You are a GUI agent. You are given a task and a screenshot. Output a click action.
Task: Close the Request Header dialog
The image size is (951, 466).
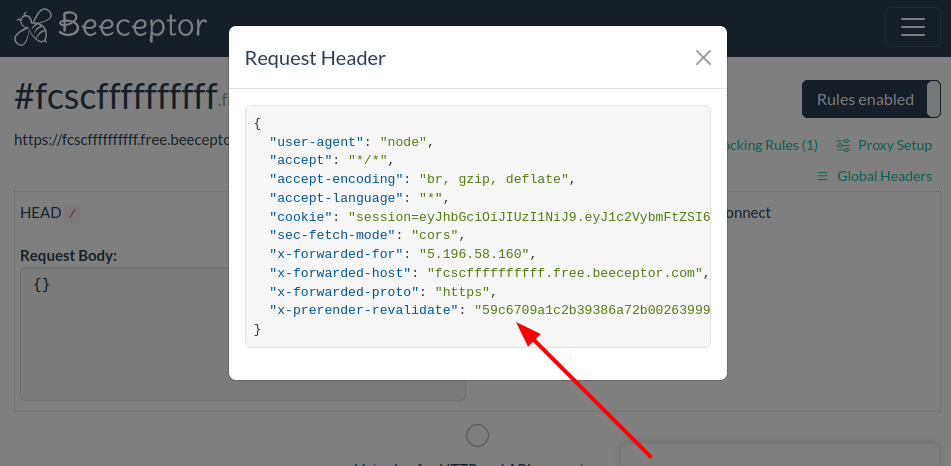click(703, 58)
